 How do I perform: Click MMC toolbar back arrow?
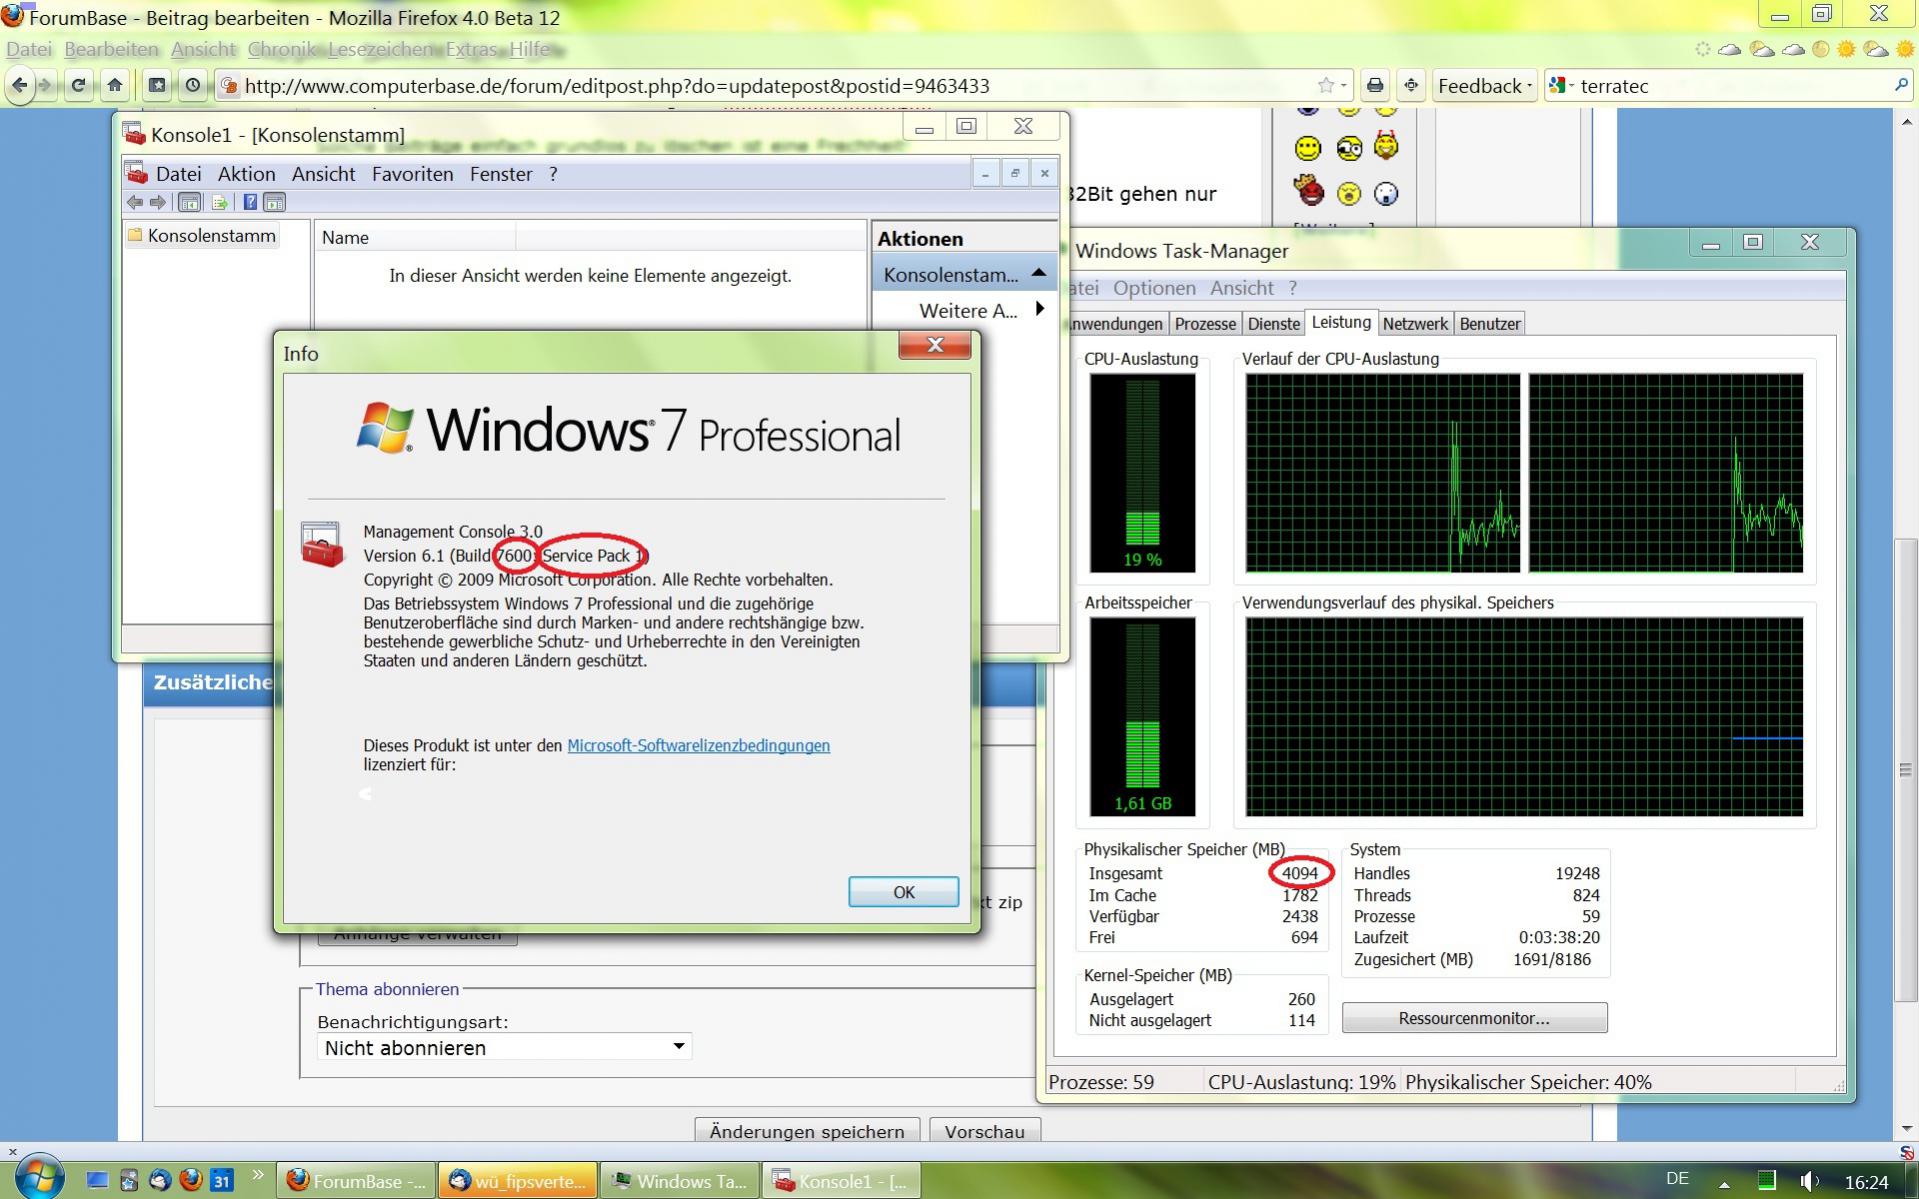[135, 202]
